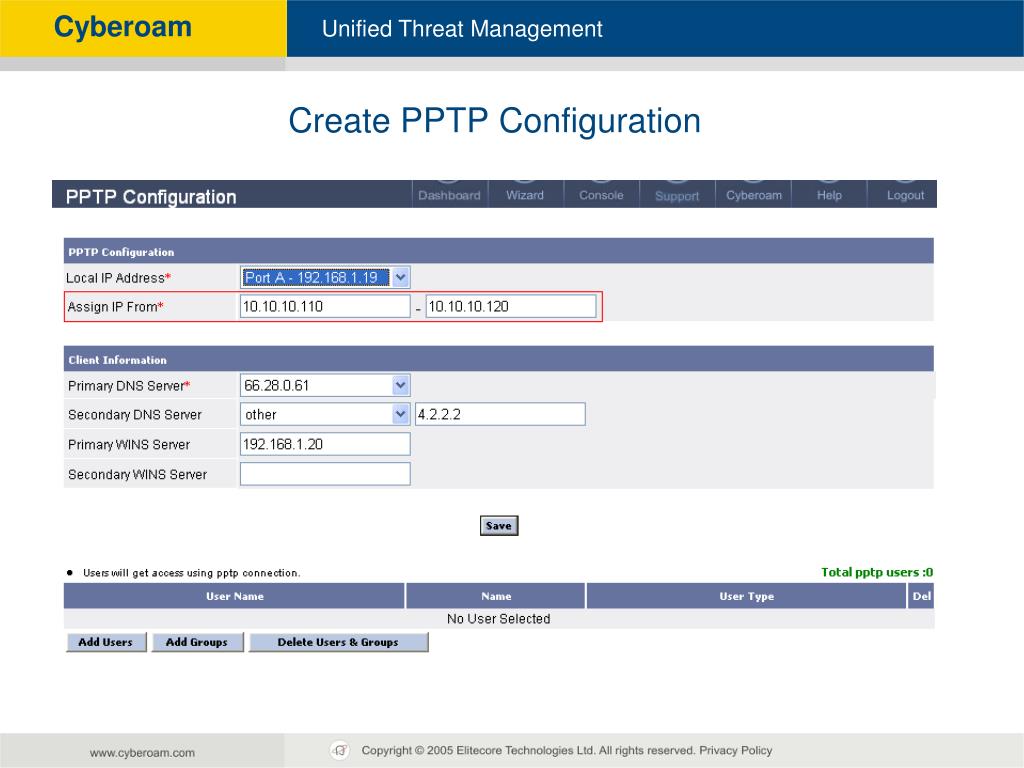Click the empty Secondary WINS Server field
Screen dimensions: 1024x768
[325, 474]
